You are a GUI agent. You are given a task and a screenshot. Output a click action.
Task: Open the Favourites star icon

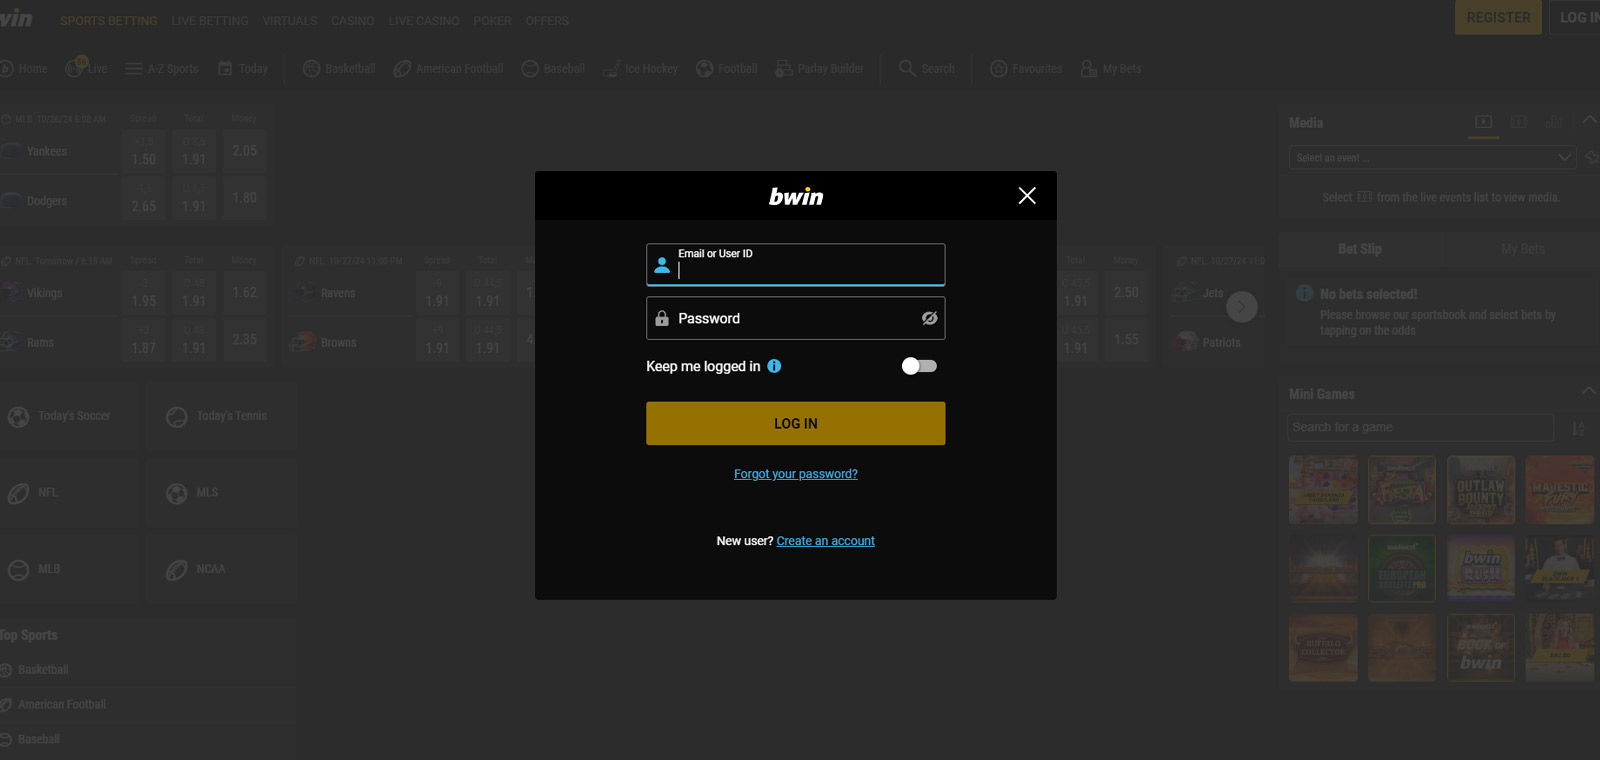[998, 69]
